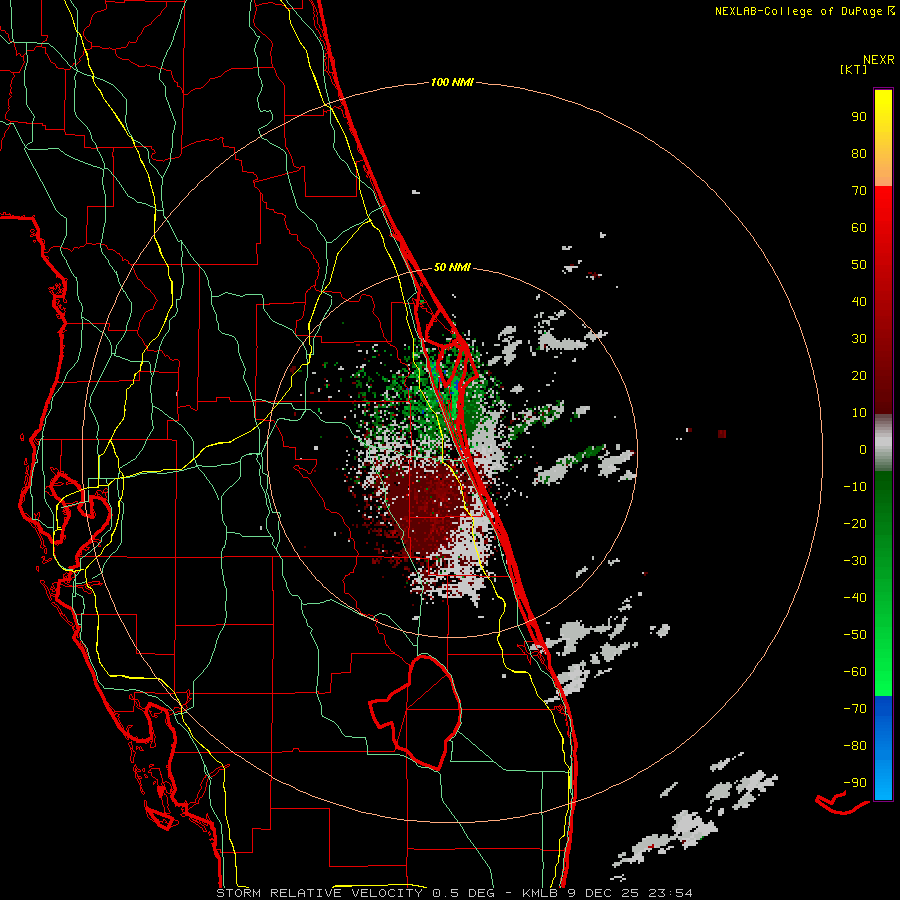Click the large dark red outbound velocity area
This screenshot has width=900, height=900.
428,505
